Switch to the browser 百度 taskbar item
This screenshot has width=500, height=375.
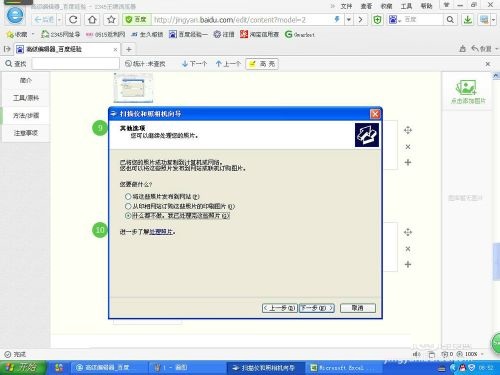(108, 368)
